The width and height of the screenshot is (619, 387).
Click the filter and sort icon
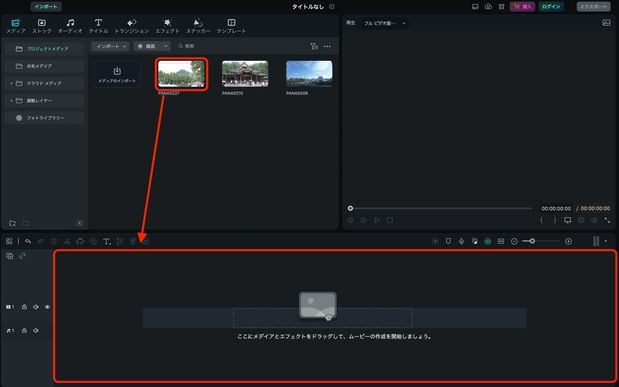coord(314,46)
